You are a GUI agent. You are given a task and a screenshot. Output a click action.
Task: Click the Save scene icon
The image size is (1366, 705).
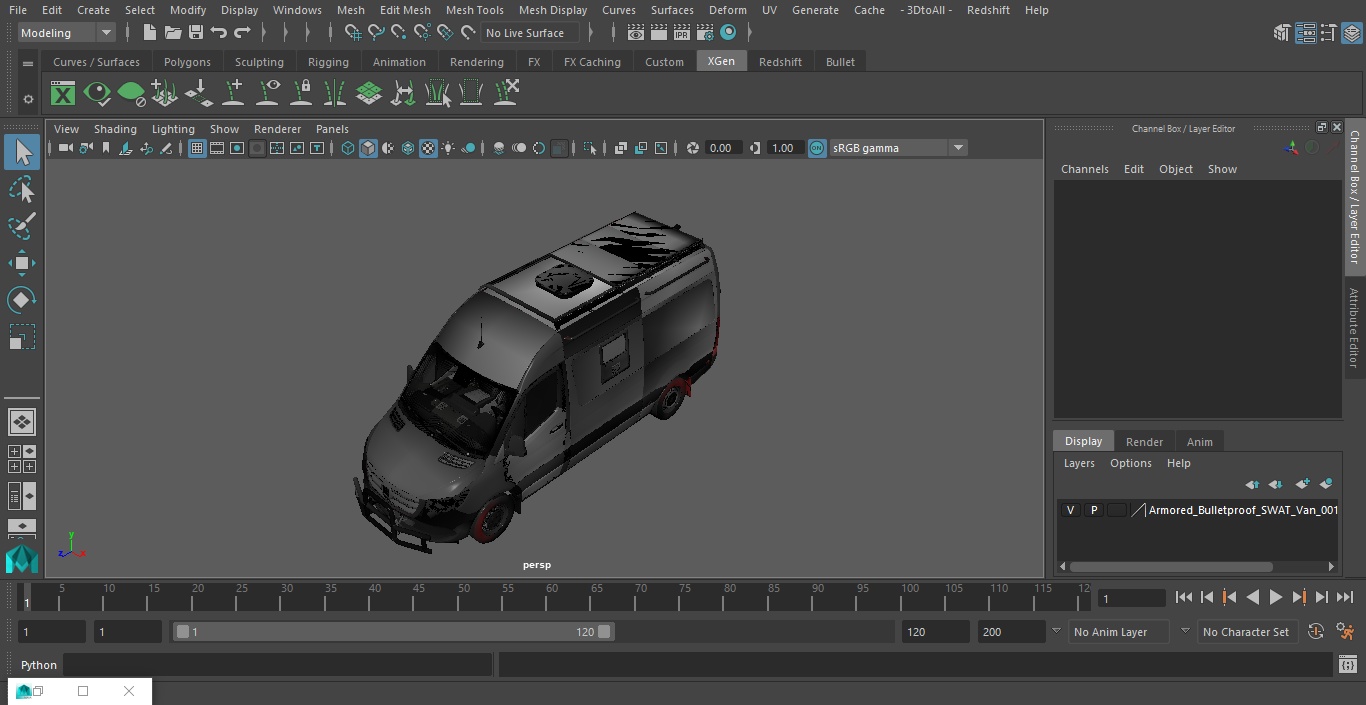pos(196,33)
